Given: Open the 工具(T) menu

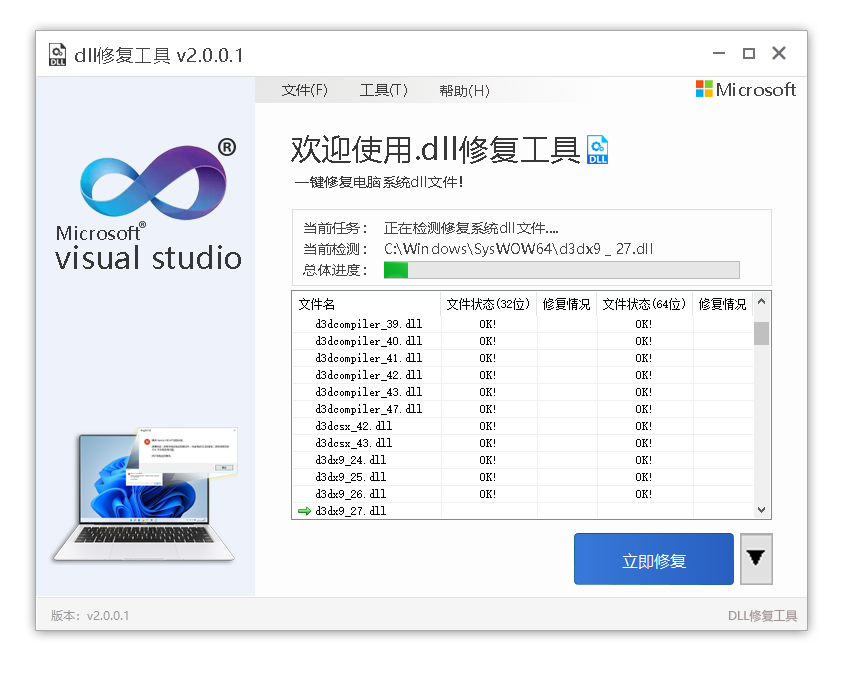Looking at the screenshot, I should pyautogui.click(x=383, y=90).
